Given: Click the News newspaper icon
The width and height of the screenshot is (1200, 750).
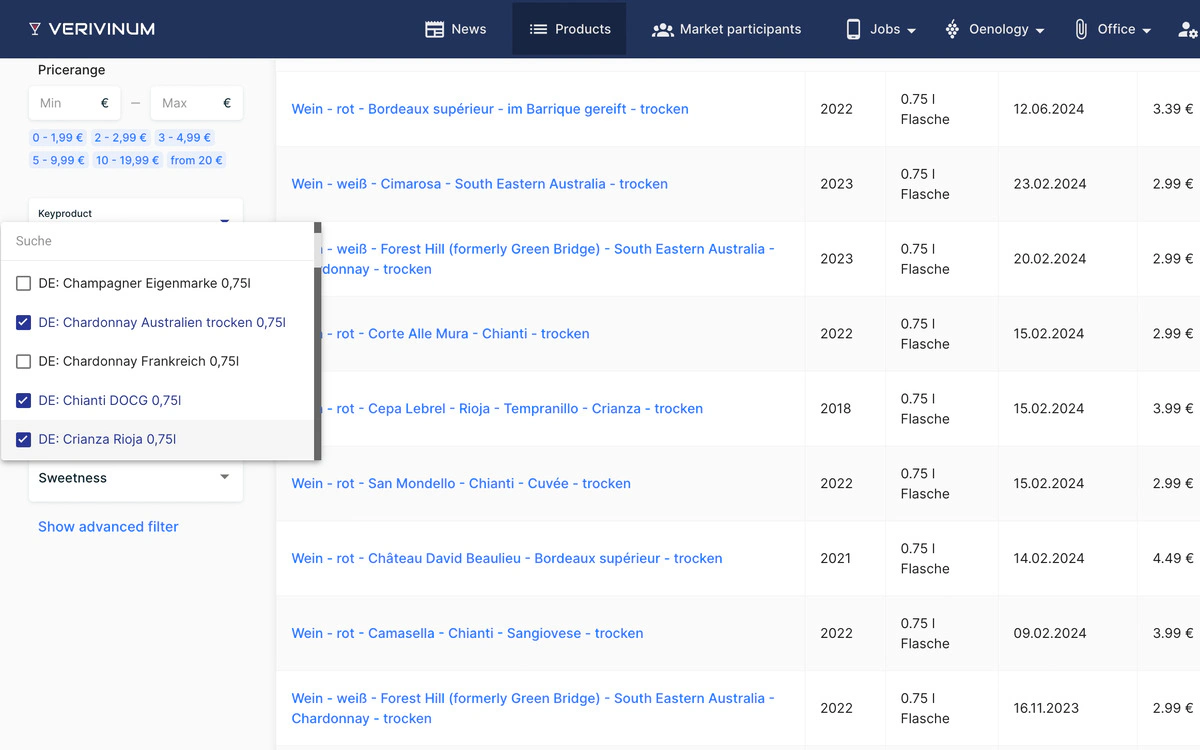Looking at the screenshot, I should click(434, 29).
